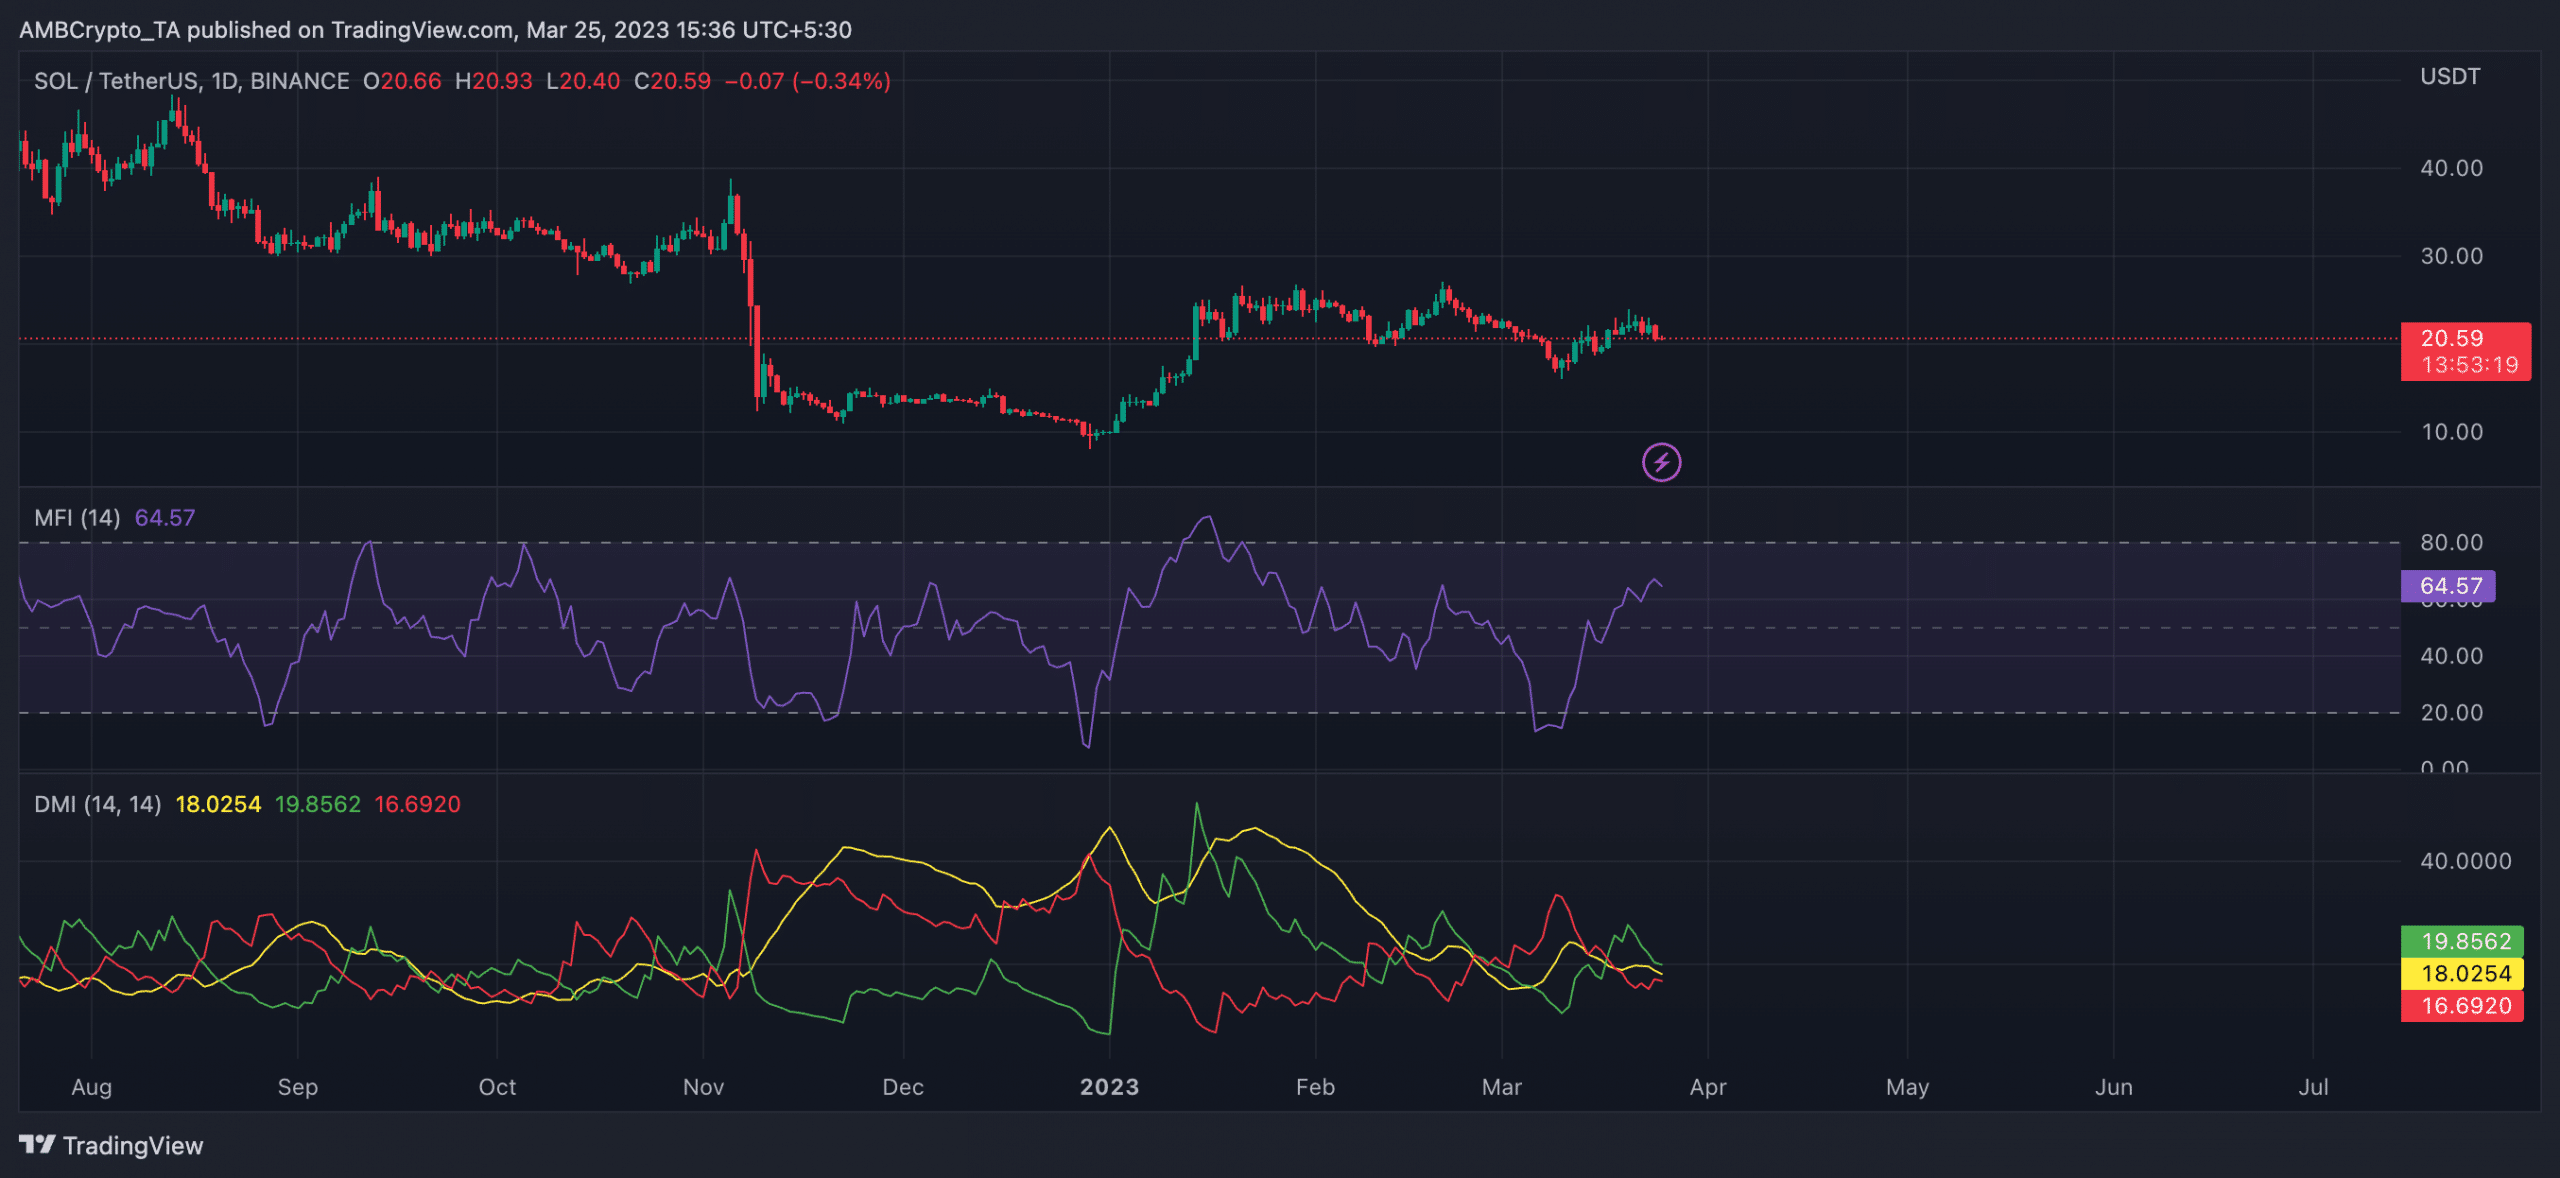
Task: Click the Apr label on the time axis
Action: point(1708,1087)
